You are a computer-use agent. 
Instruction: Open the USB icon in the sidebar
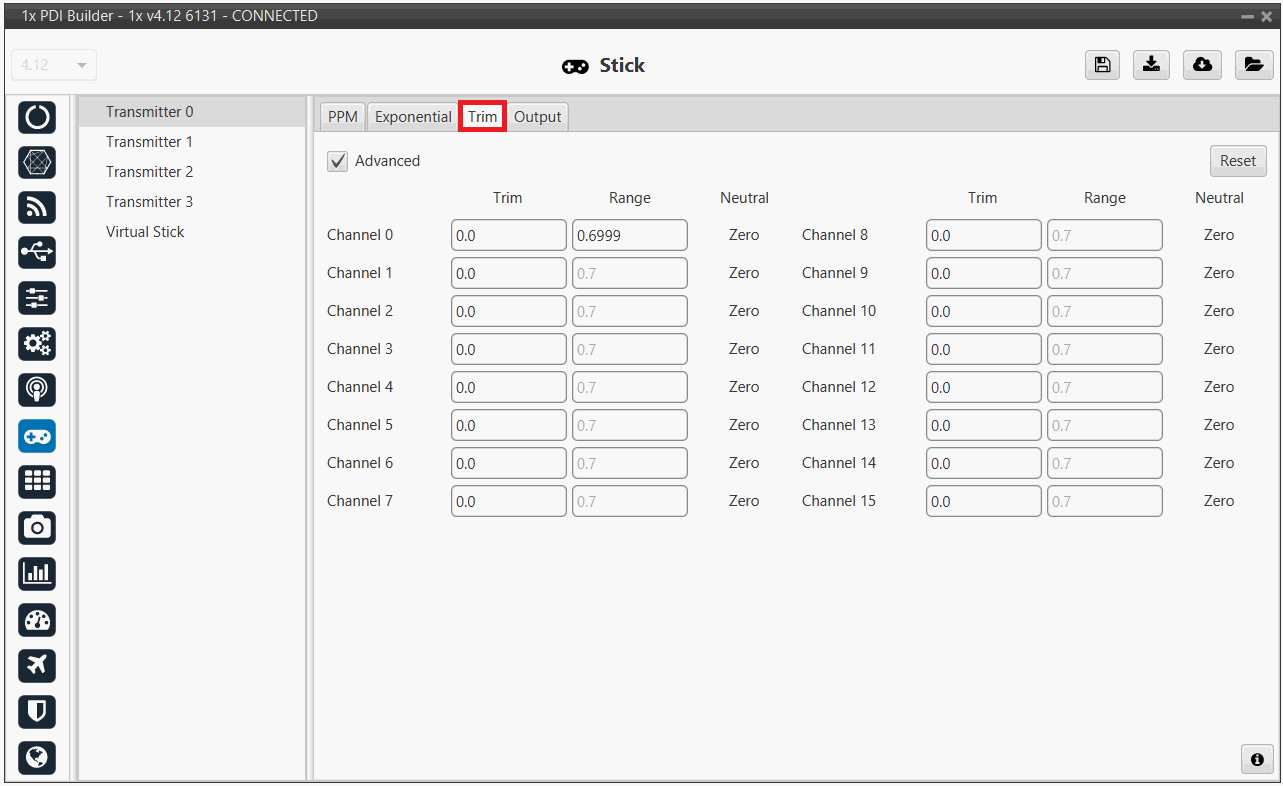click(37, 253)
